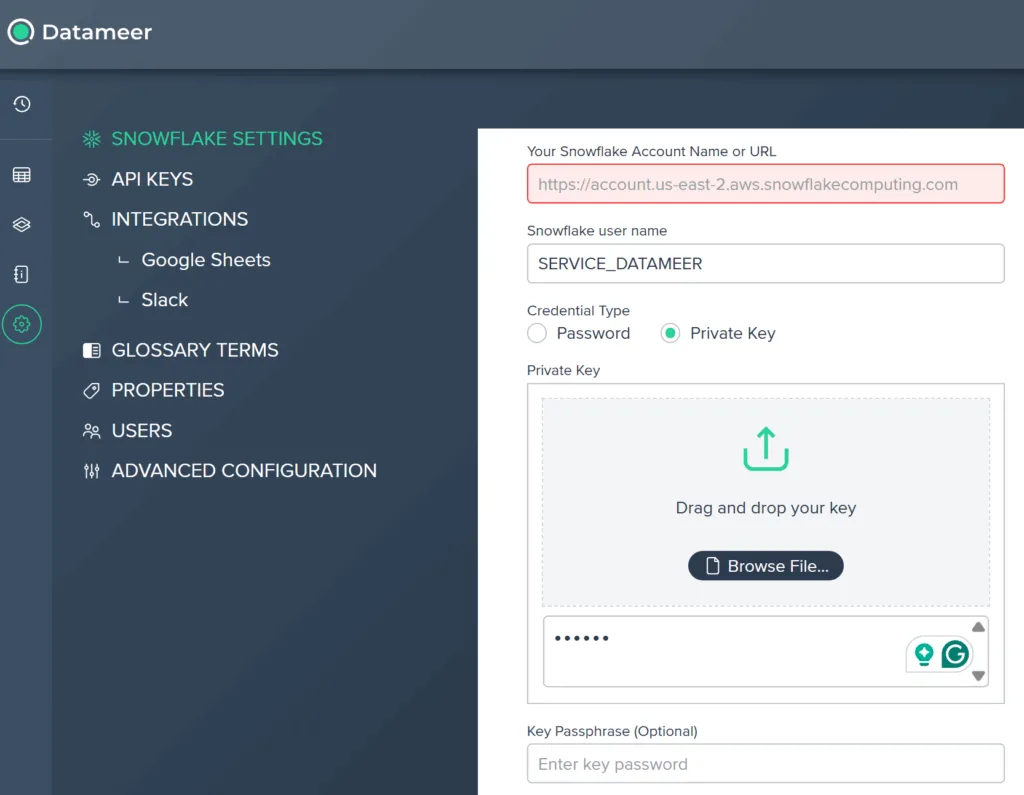Focus the Snowflake Account Name or URL field

pyautogui.click(x=765, y=184)
